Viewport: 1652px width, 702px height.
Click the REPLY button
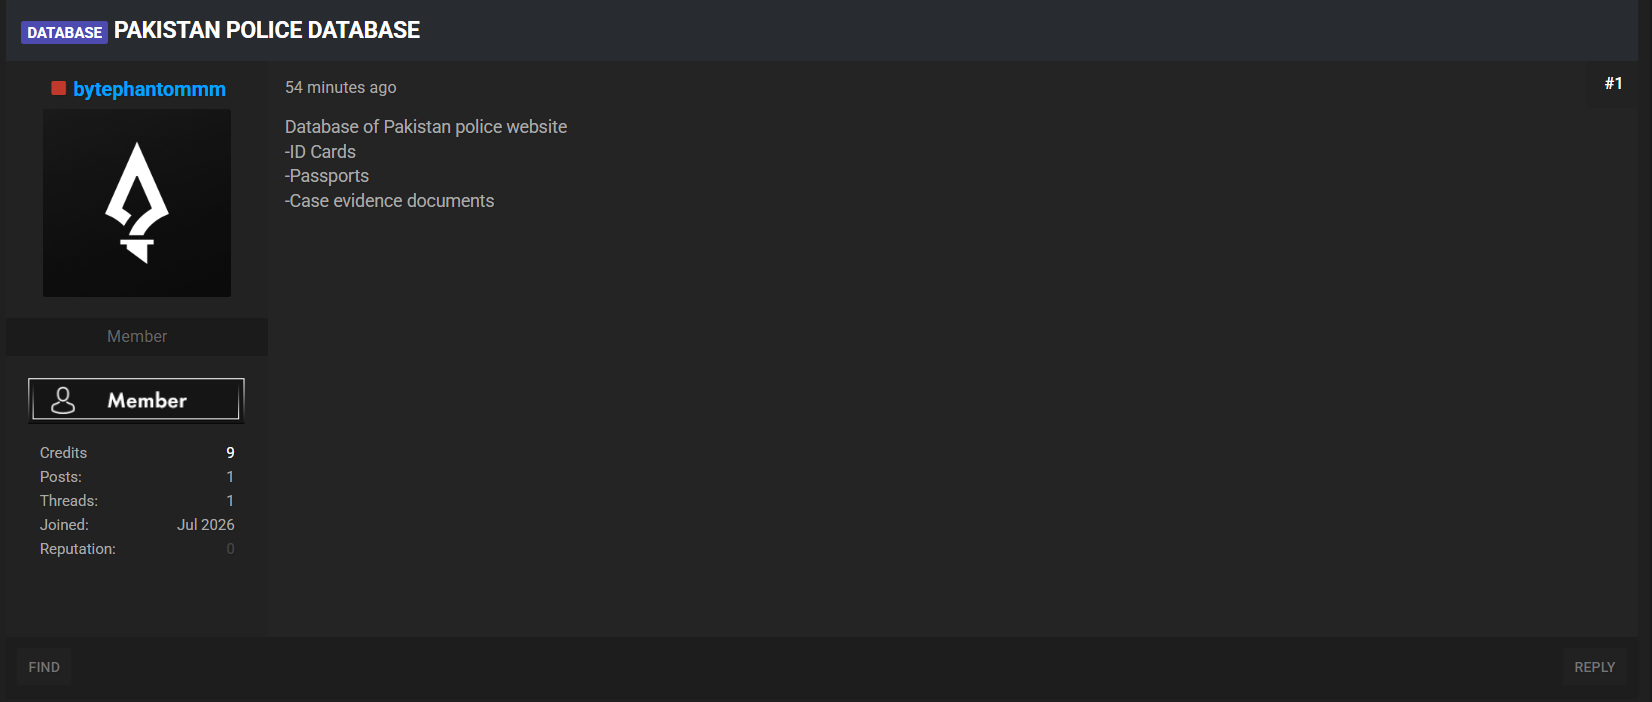point(1594,667)
